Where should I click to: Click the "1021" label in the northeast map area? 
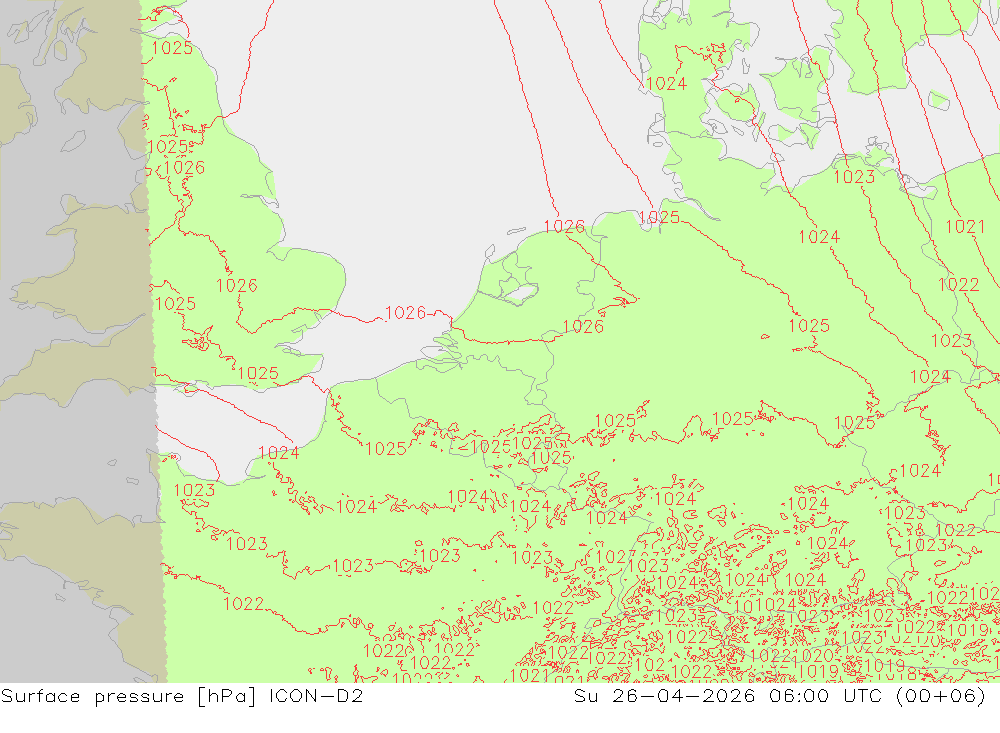(x=965, y=226)
